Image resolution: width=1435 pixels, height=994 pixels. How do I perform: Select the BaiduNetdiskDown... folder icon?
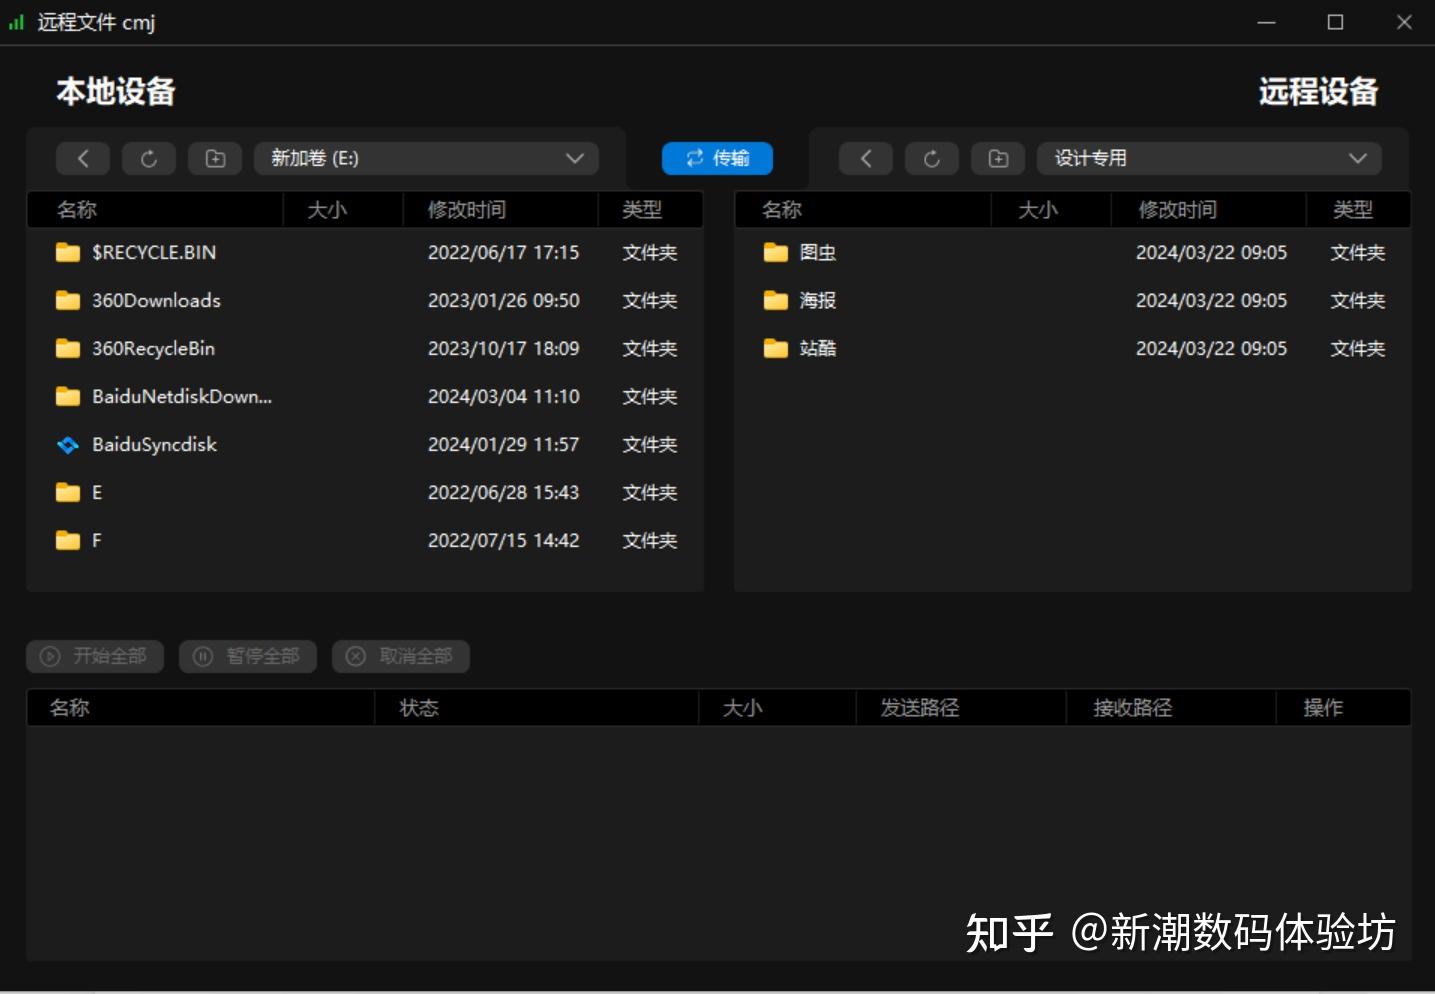point(68,396)
